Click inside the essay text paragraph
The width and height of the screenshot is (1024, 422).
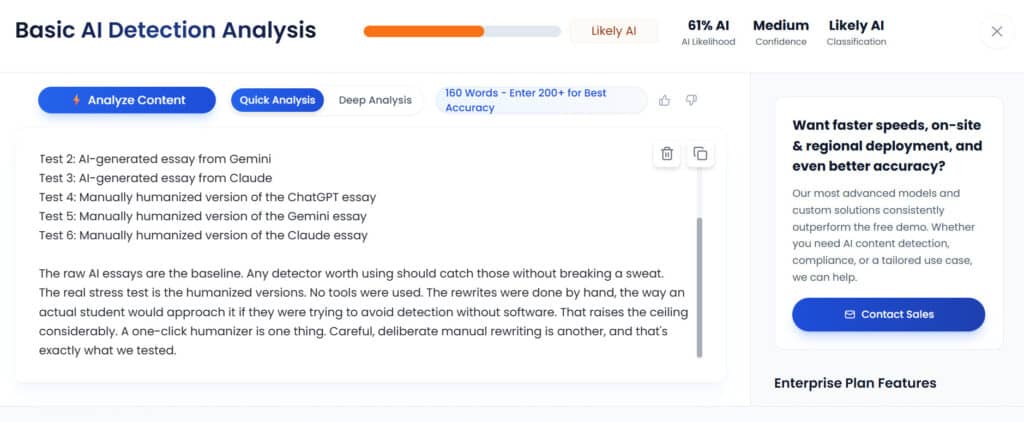tap(360, 312)
